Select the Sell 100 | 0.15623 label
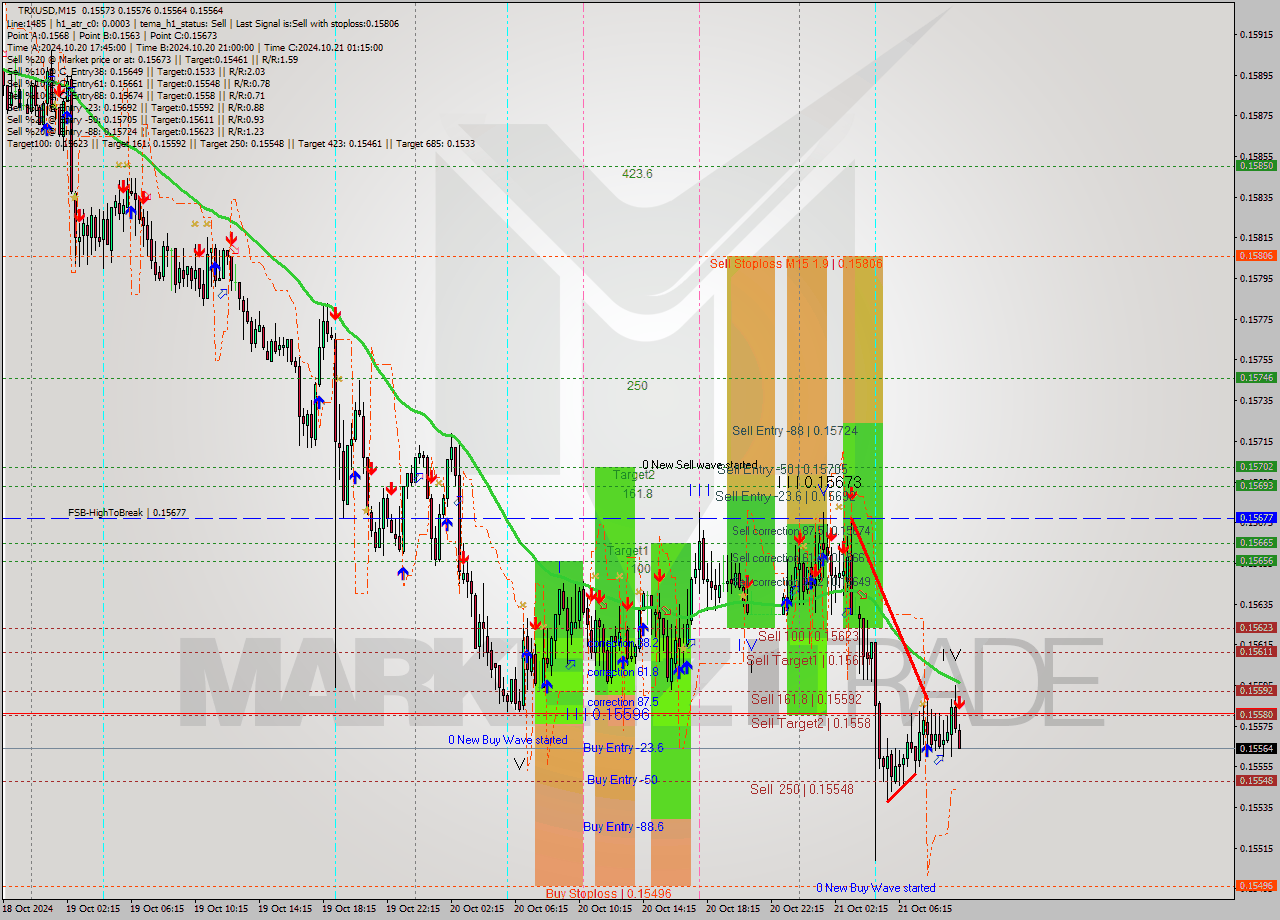The height and width of the screenshot is (920, 1280). 808,636
